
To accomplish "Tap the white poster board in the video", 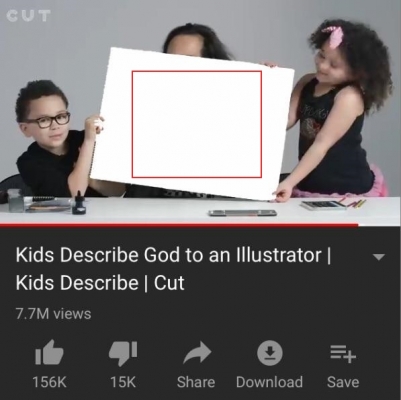I will (192, 124).
